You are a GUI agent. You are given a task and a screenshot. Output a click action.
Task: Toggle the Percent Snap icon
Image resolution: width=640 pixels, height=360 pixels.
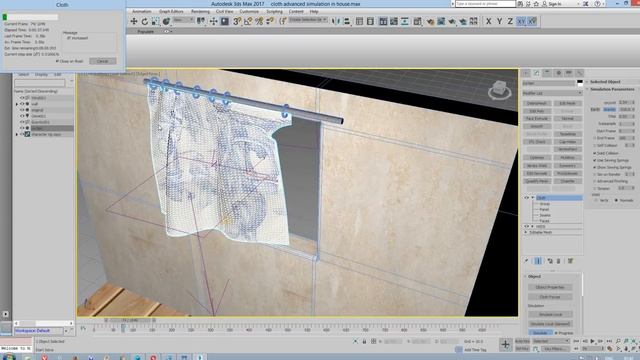click(259, 21)
